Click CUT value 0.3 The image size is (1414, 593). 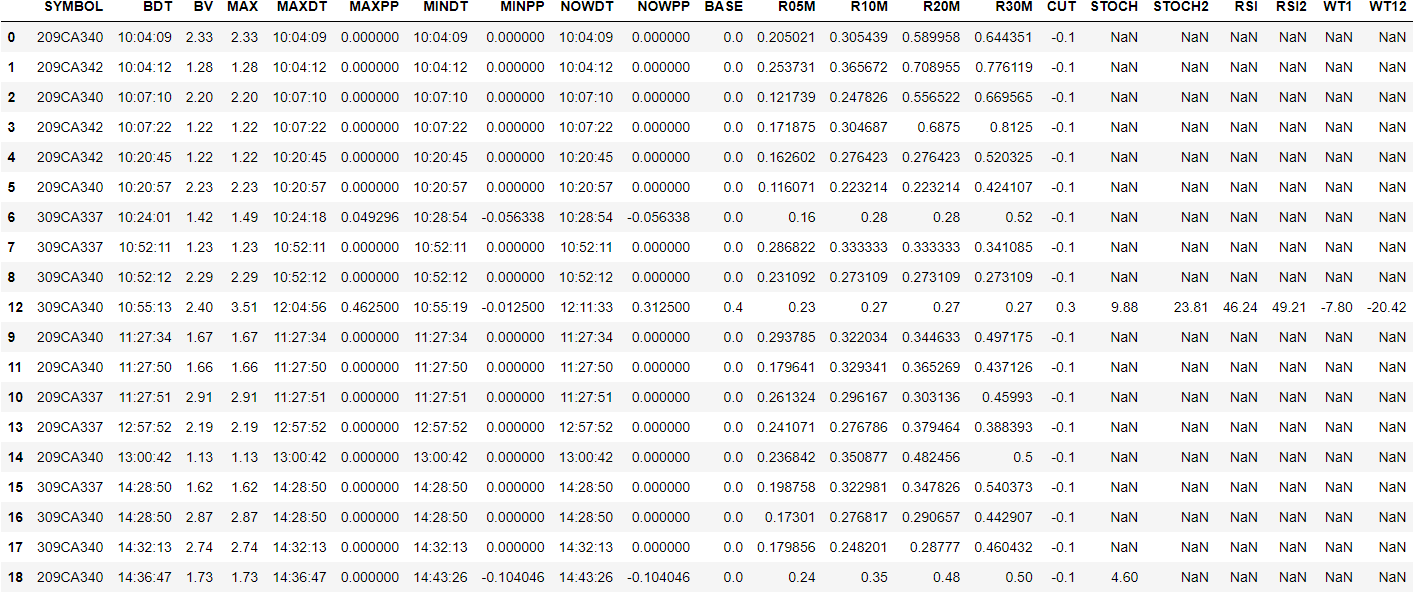(x=1067, y=308)
